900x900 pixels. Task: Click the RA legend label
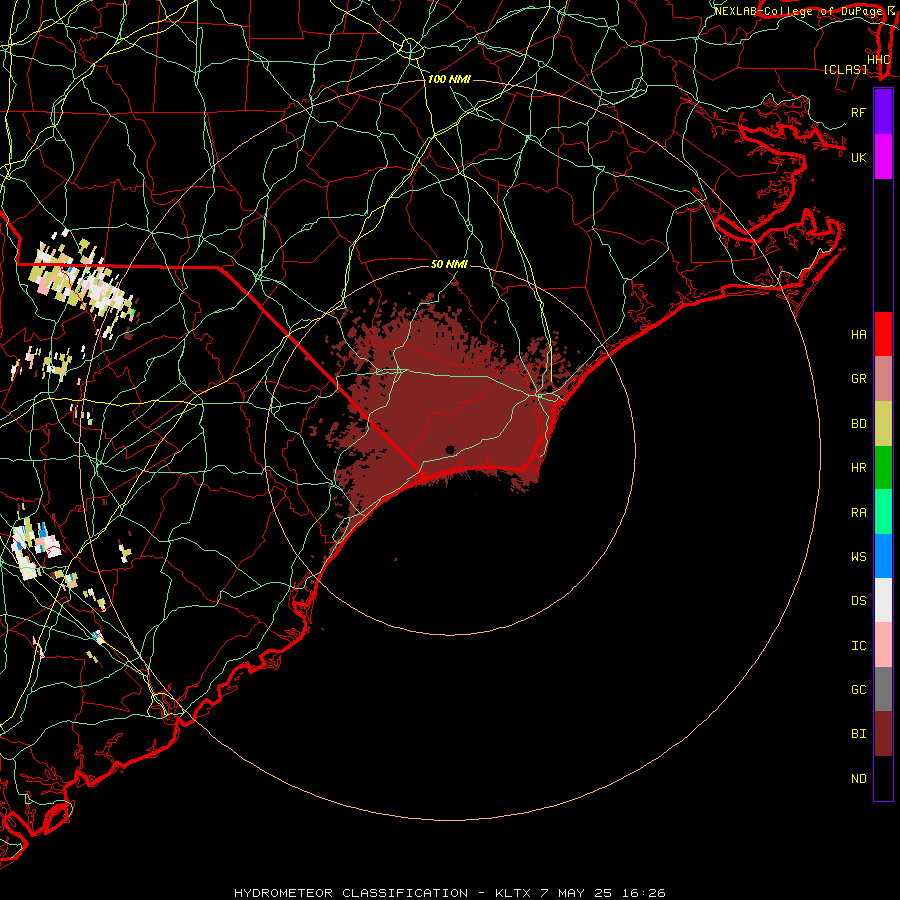[858, 513]
